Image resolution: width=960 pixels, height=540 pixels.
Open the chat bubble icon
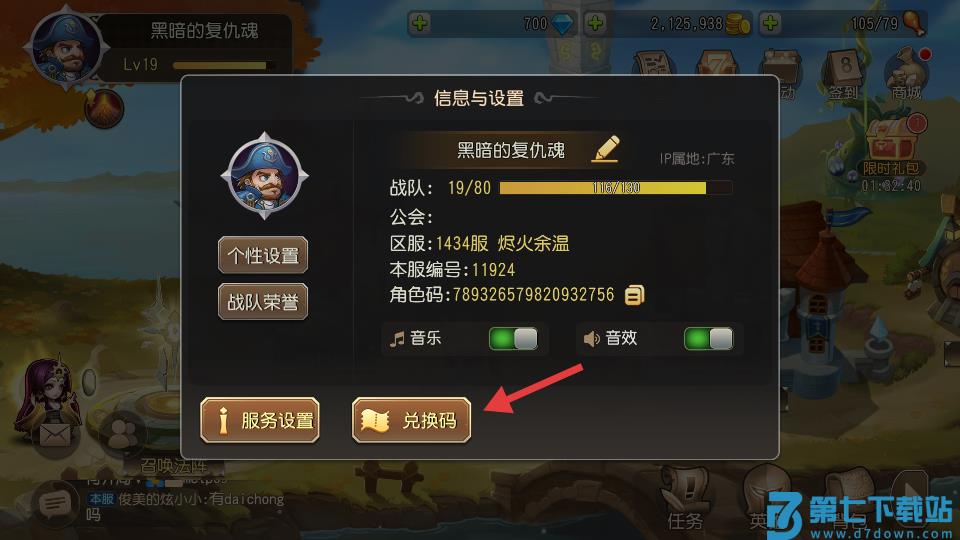[x=55, y=504]
